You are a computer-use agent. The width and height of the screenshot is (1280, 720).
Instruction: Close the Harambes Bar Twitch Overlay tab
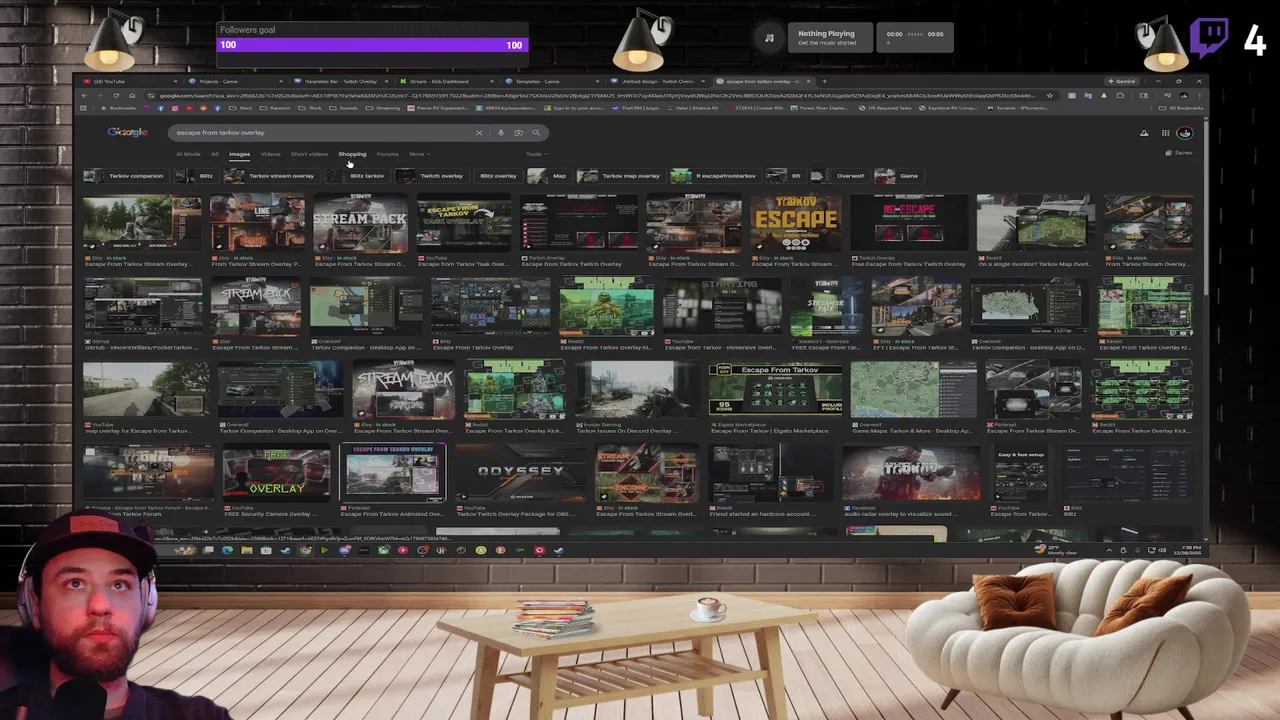tap(385, 81)
